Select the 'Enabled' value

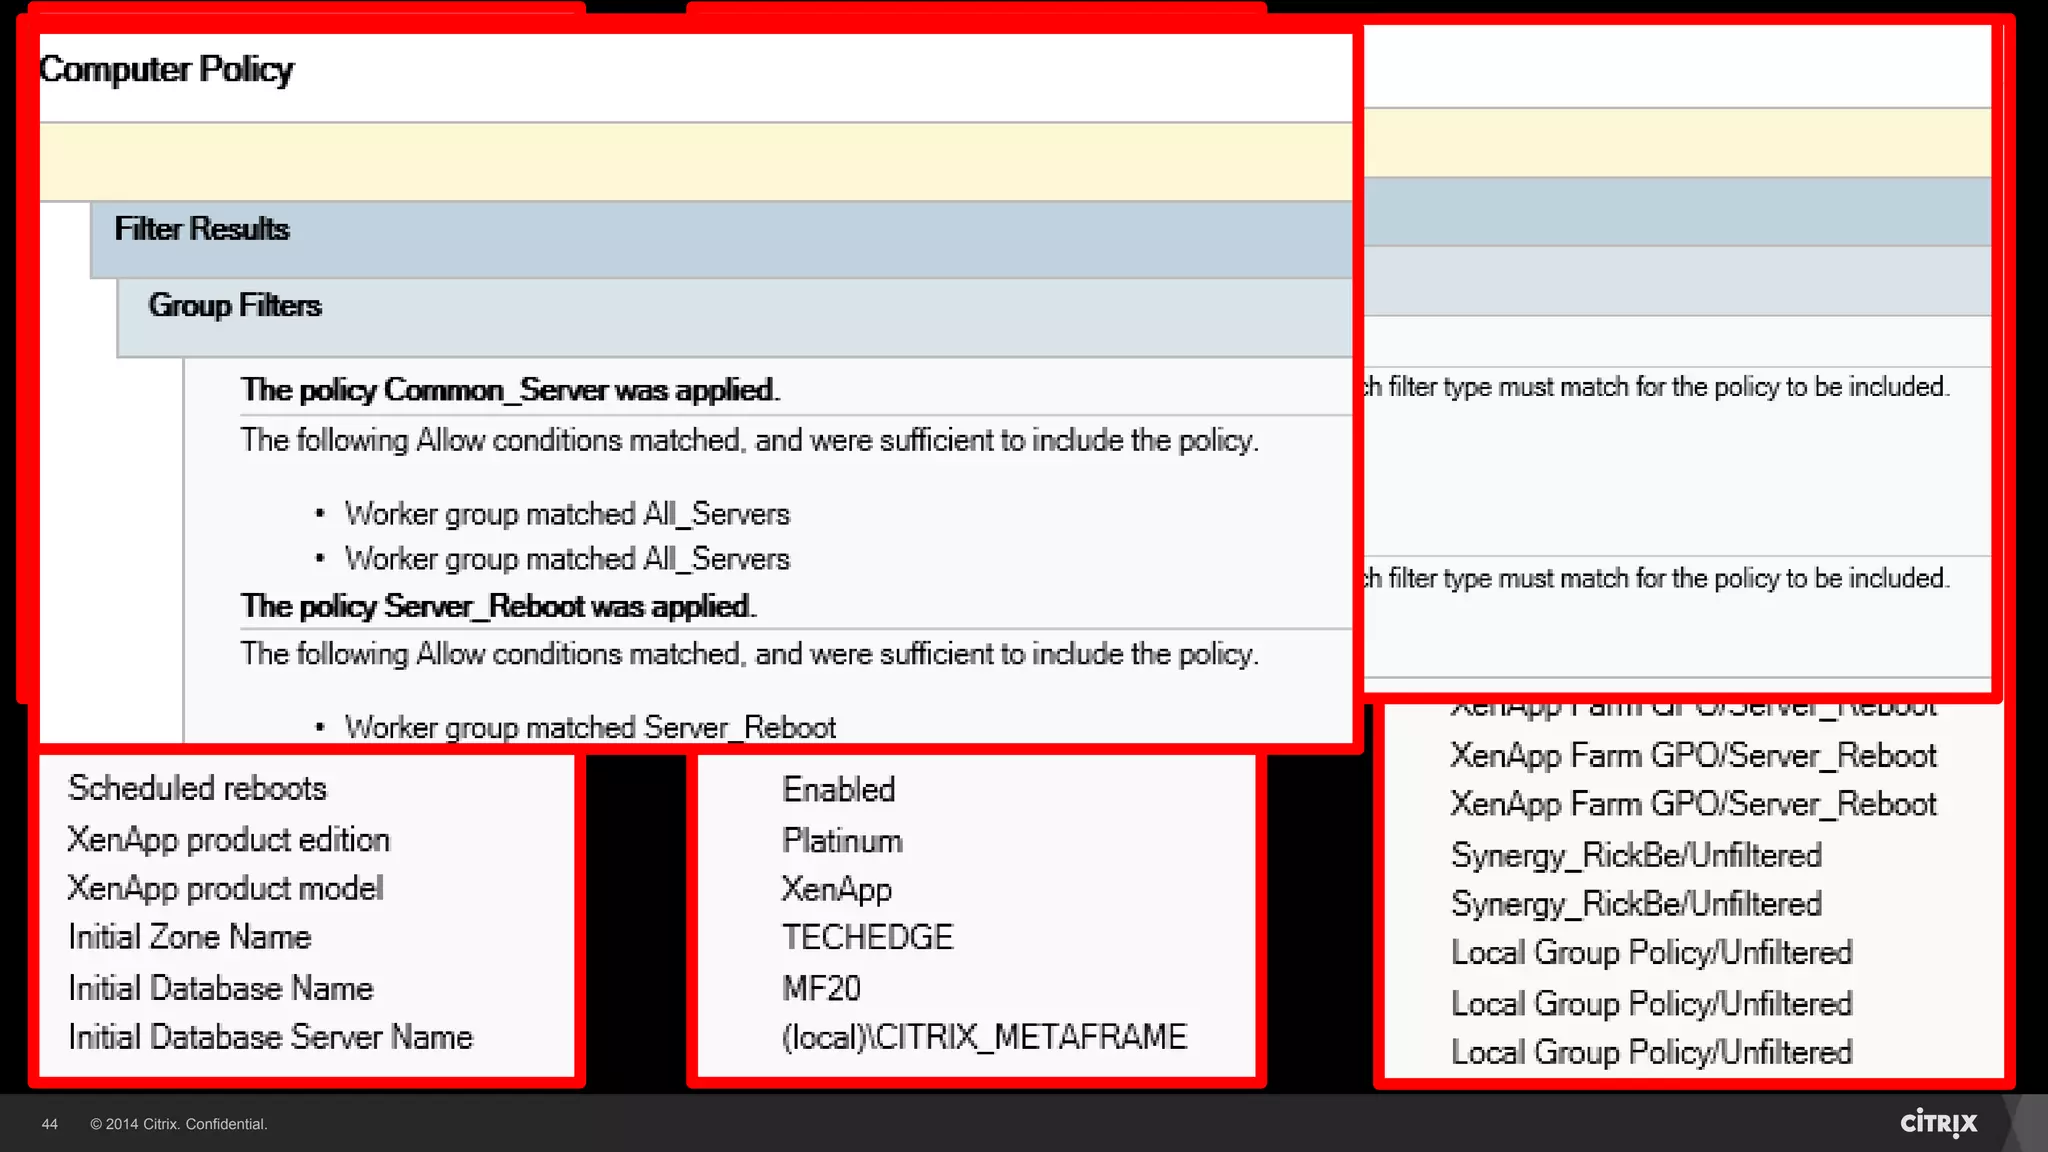click(x=838, y=789)
